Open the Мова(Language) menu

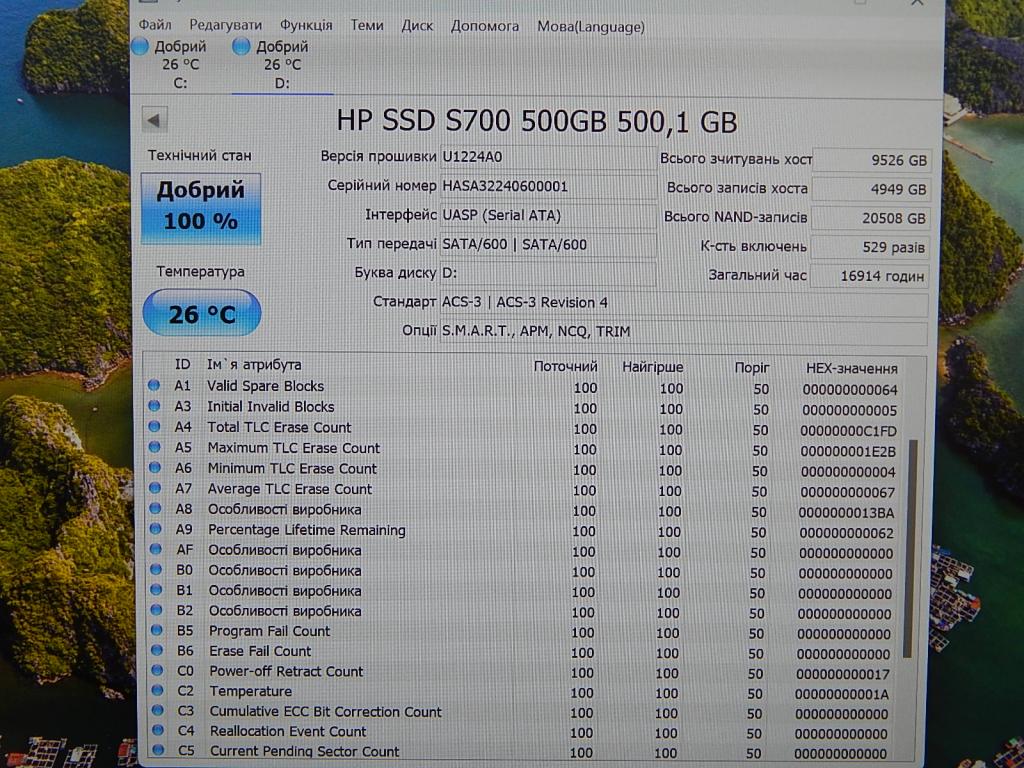[590, 27]
